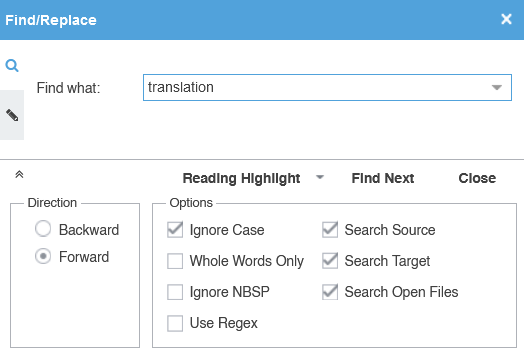
Task: Select the Backward direction radio button
Action: point(43,229)
